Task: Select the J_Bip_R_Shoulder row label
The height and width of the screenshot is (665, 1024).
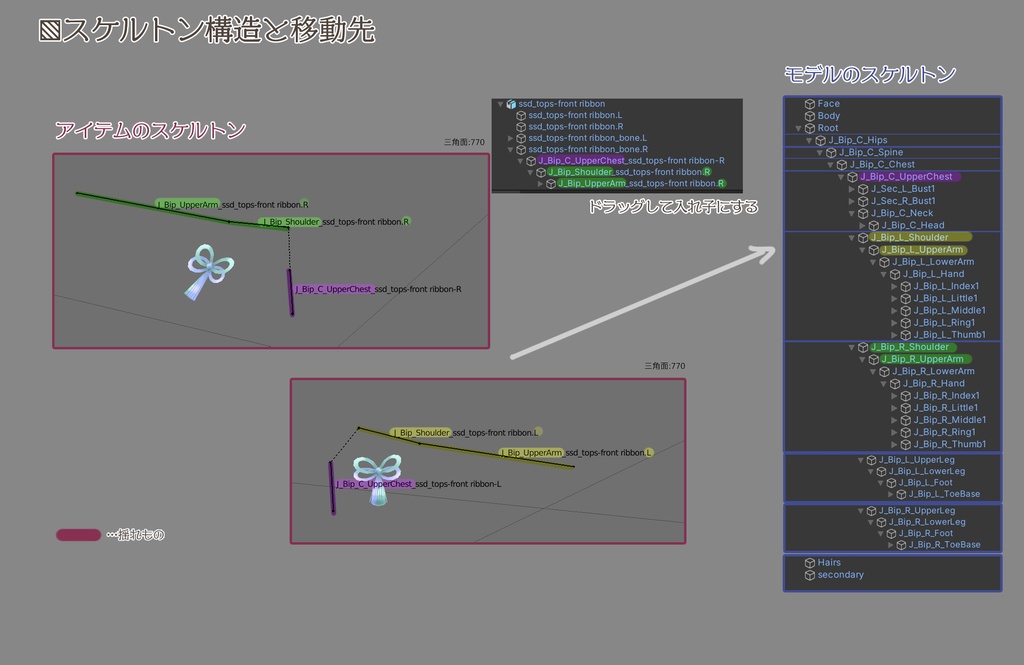Action: [910, 347]
